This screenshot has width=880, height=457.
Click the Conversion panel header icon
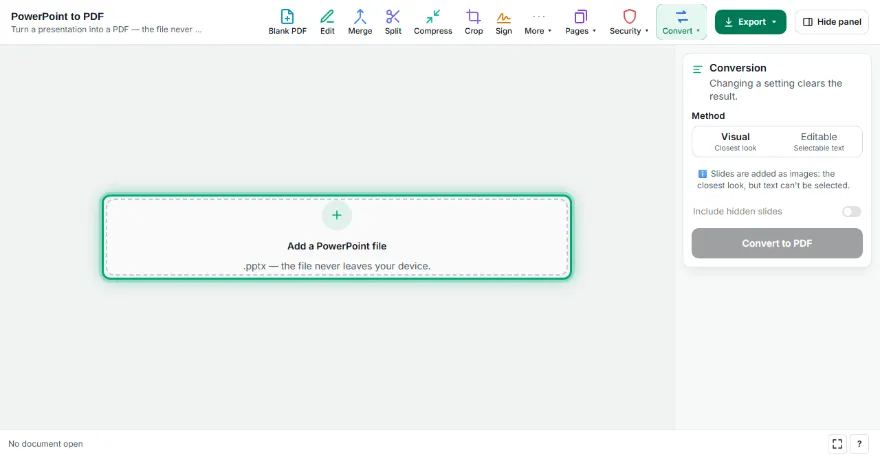point(698,69)
